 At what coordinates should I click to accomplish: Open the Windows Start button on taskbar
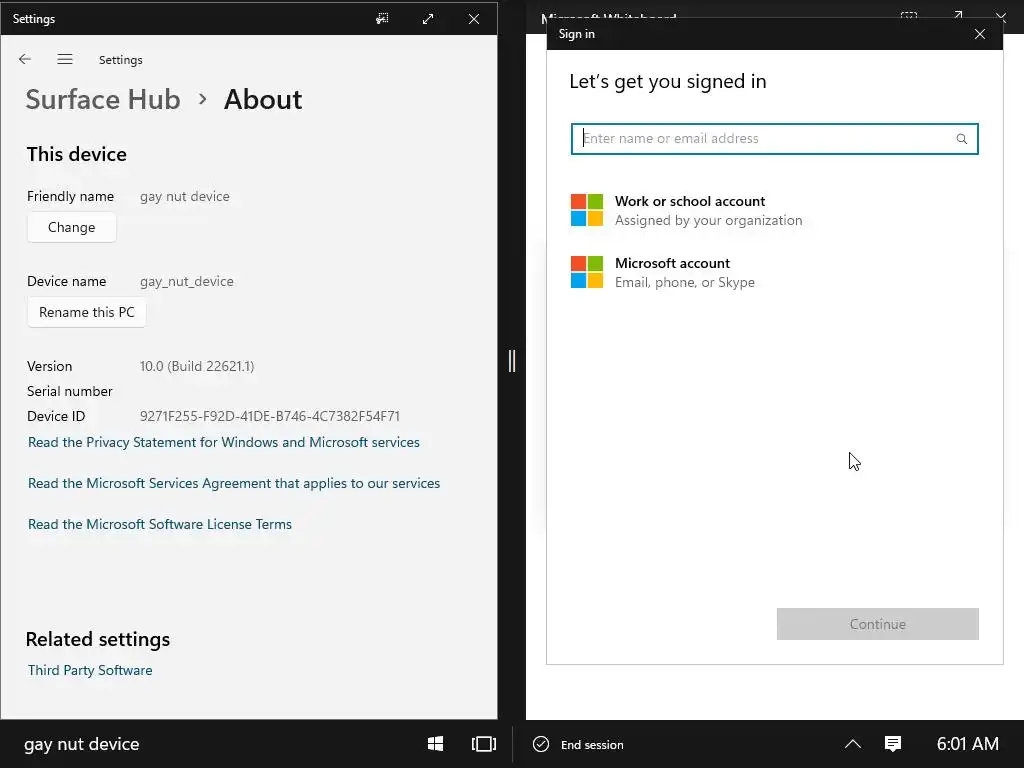coord(436,744)
